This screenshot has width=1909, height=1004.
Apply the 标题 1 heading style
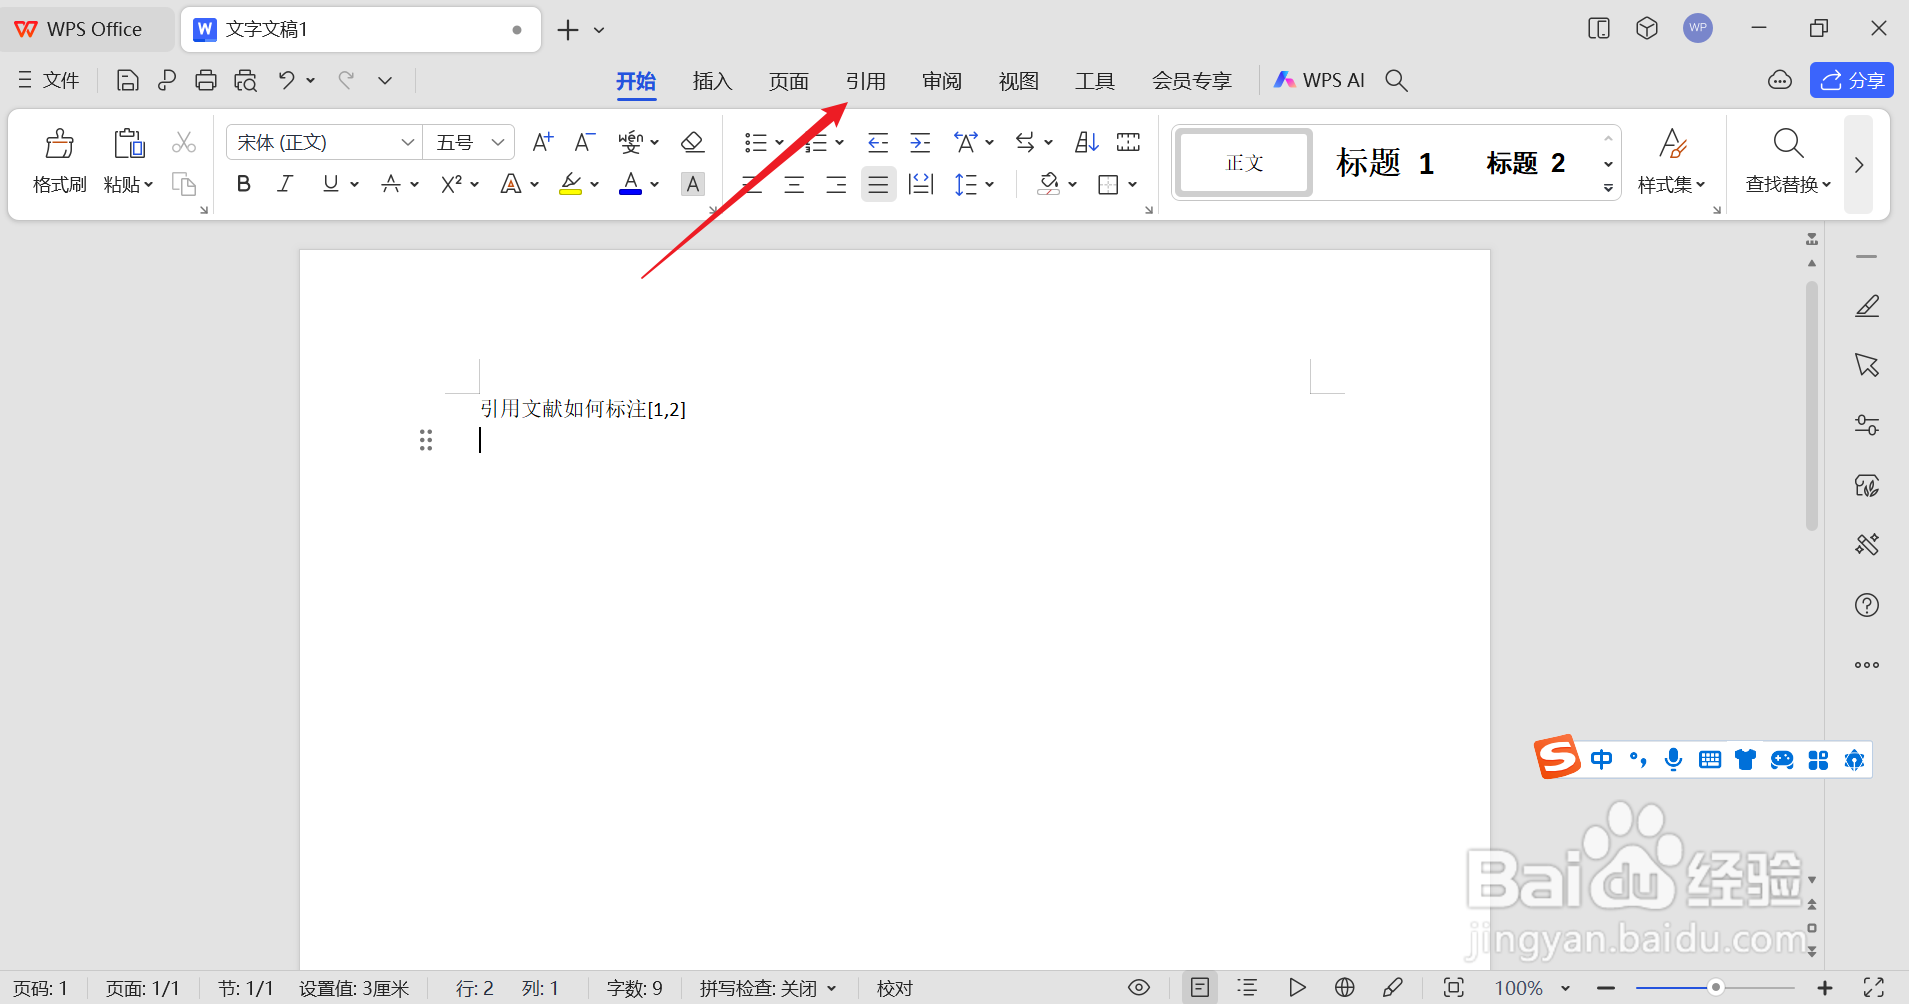pos(1386,162)
